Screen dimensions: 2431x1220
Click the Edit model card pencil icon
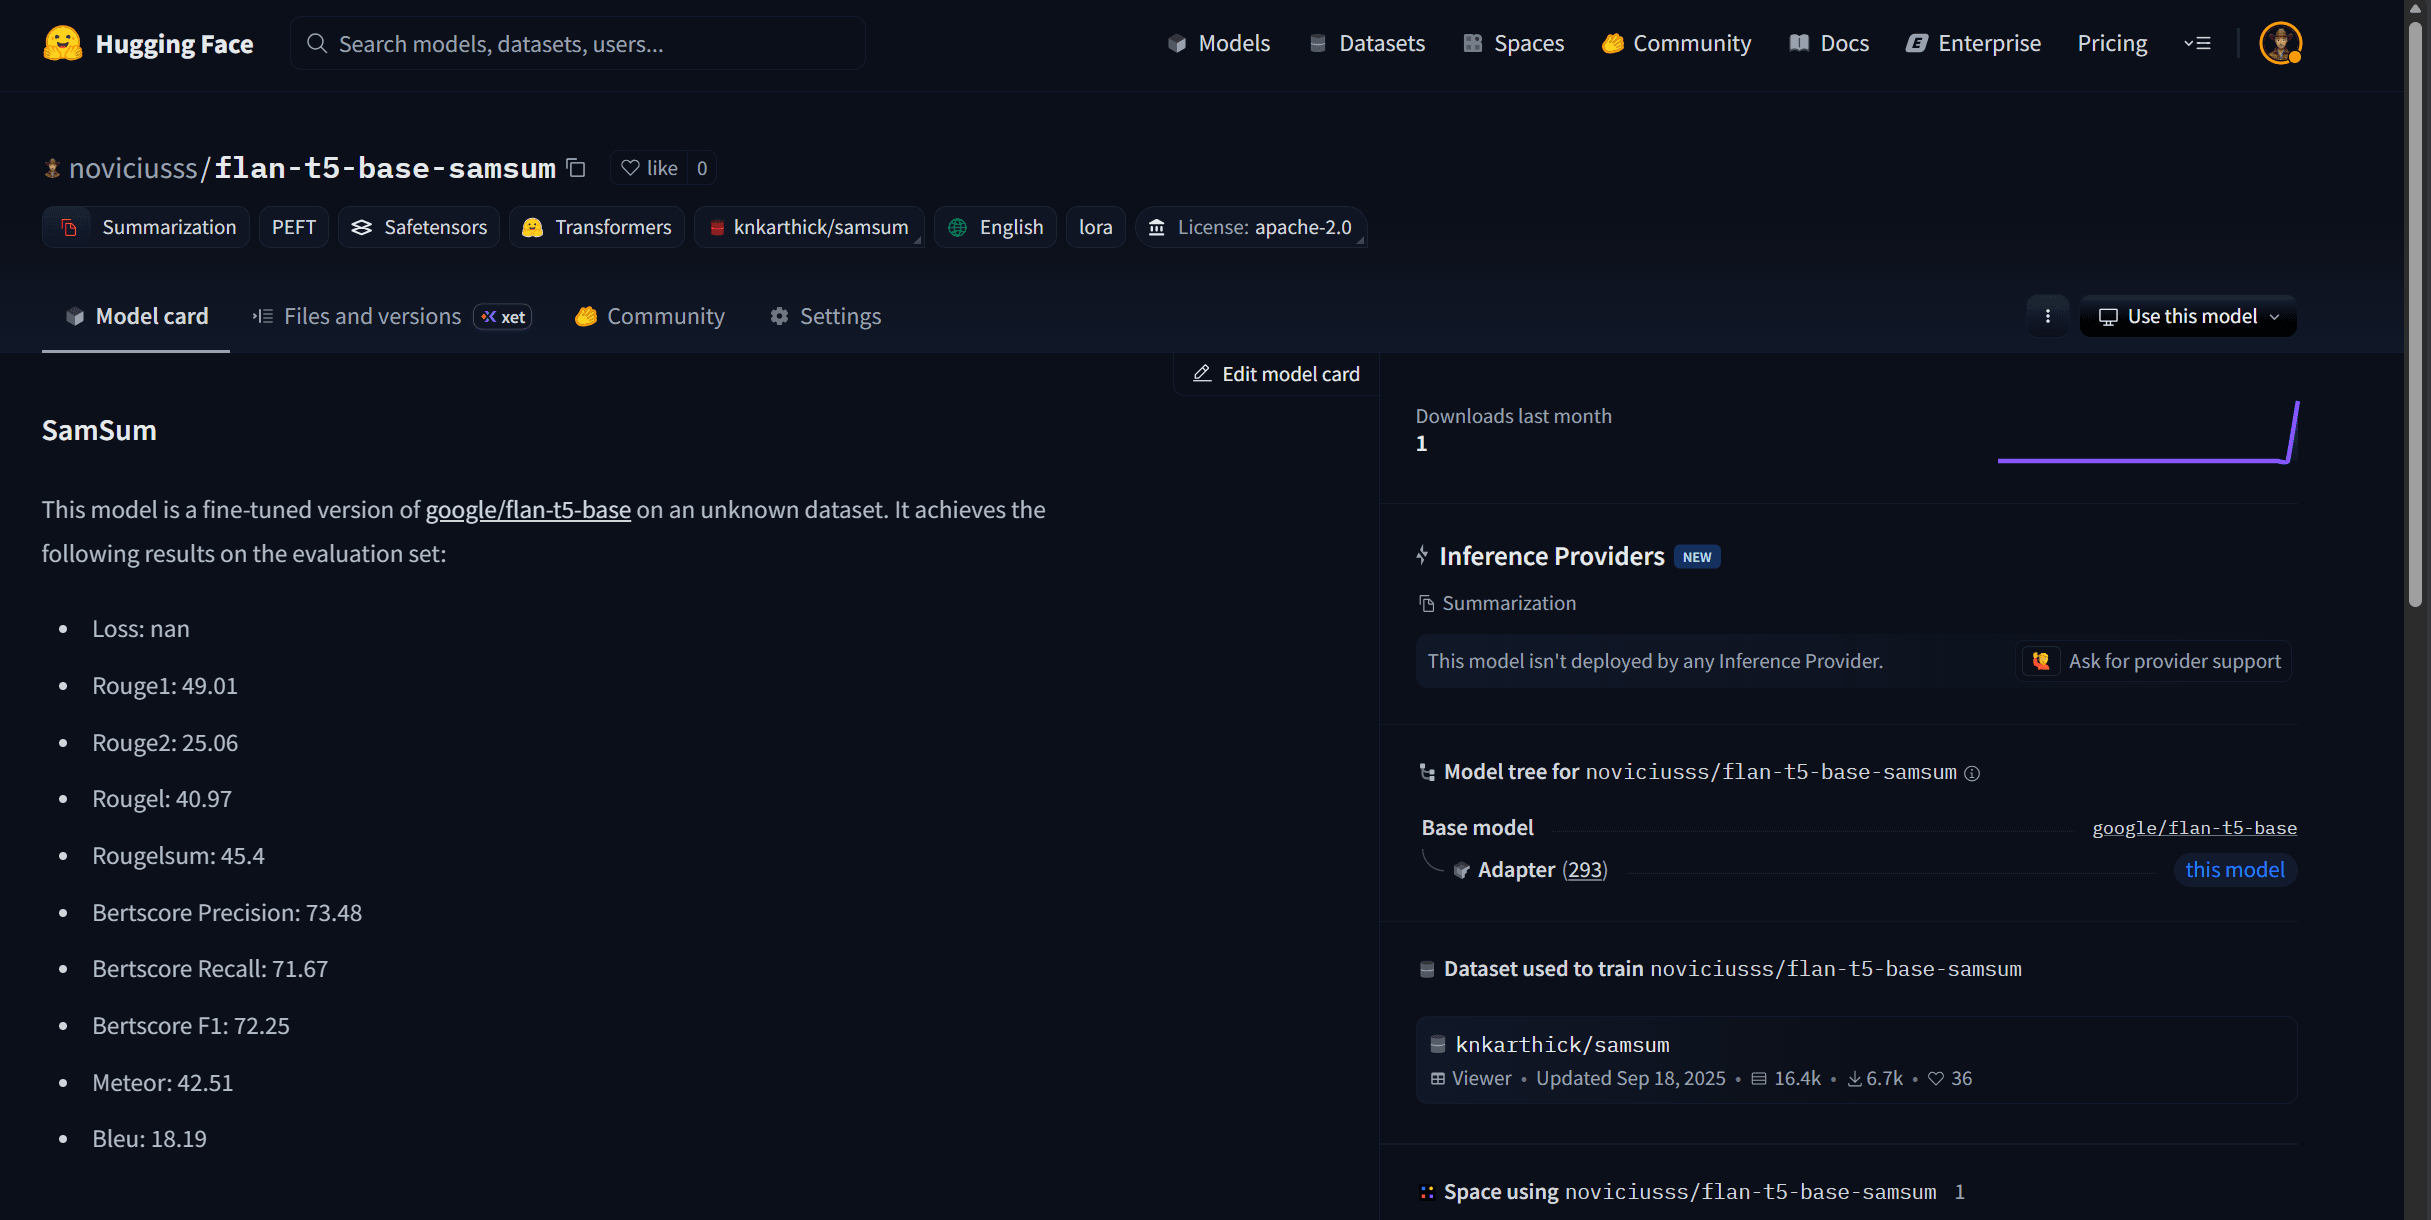tap(1202, 374)
